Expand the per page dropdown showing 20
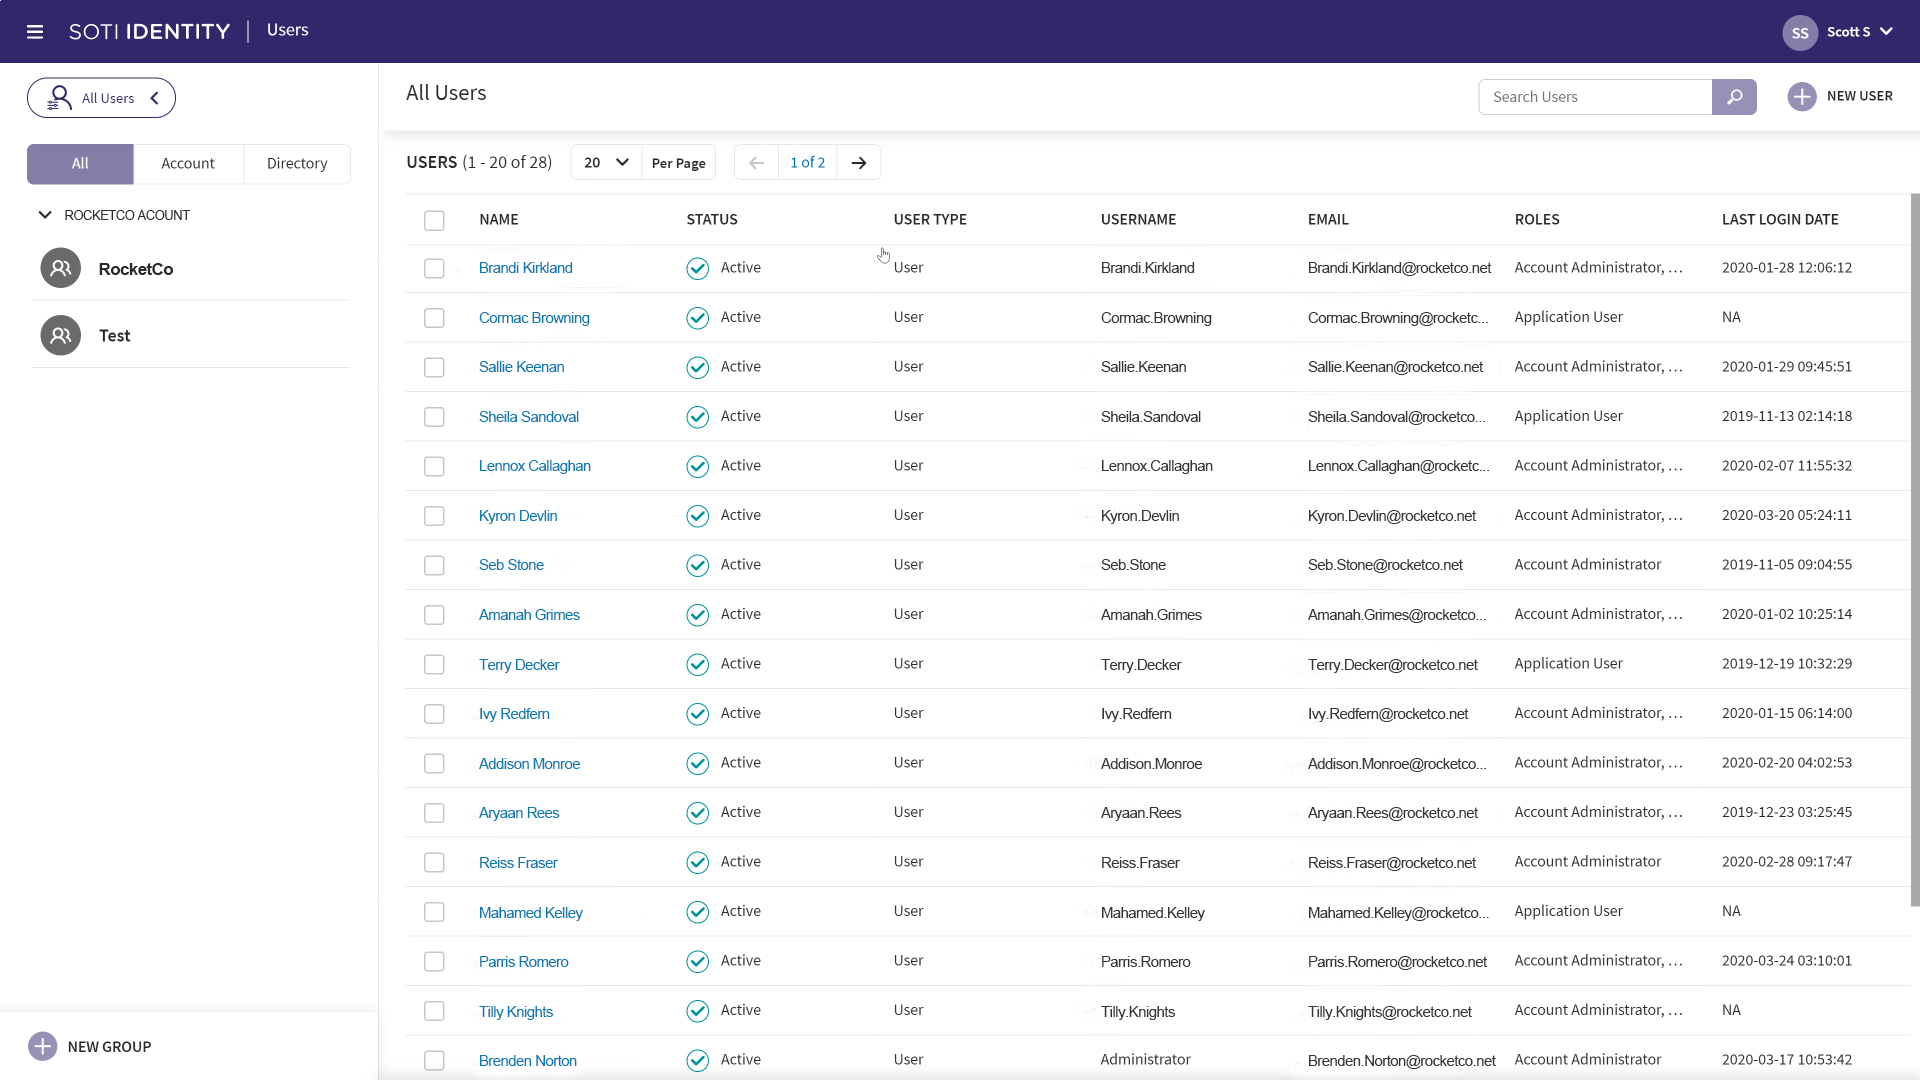This screenshot has height=1080, width=1920. pos(605,162)
